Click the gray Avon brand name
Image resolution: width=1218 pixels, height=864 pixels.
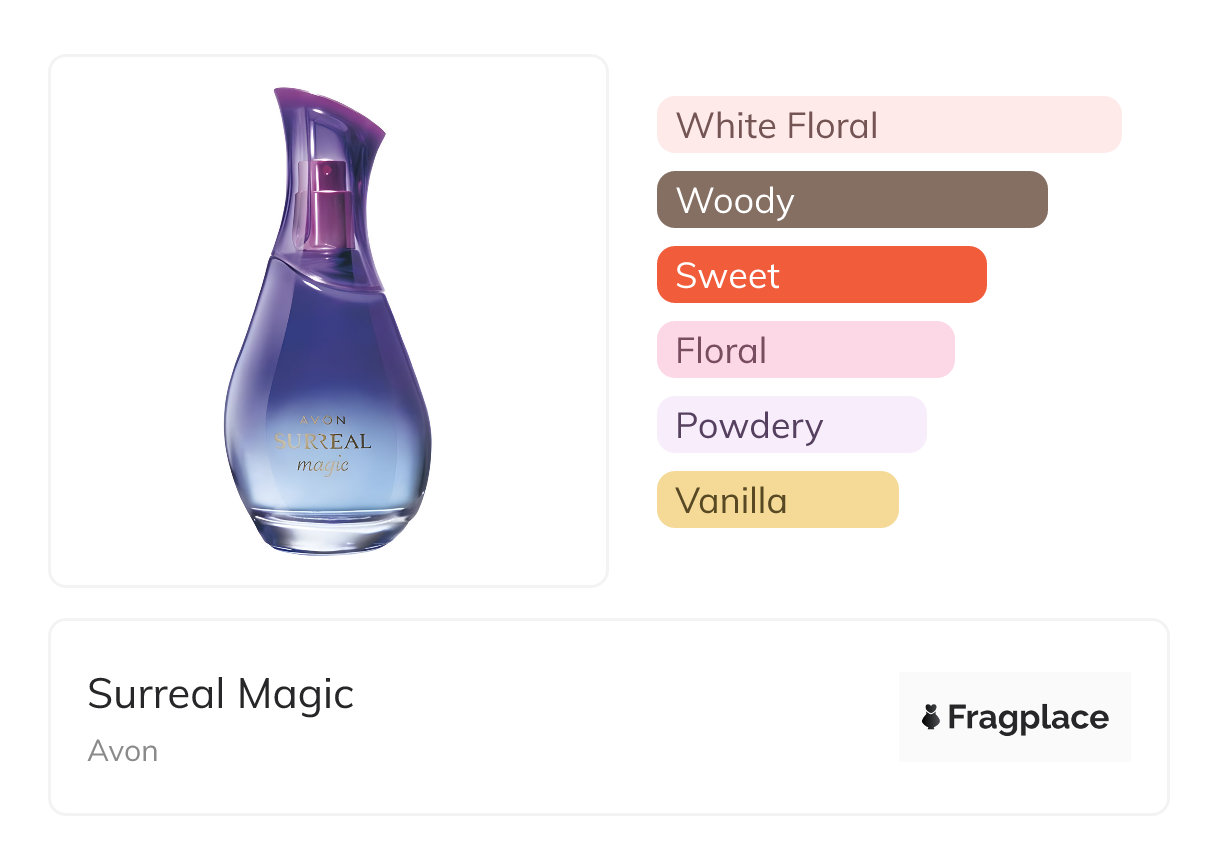pyautogui.click(x=123, y=751)
